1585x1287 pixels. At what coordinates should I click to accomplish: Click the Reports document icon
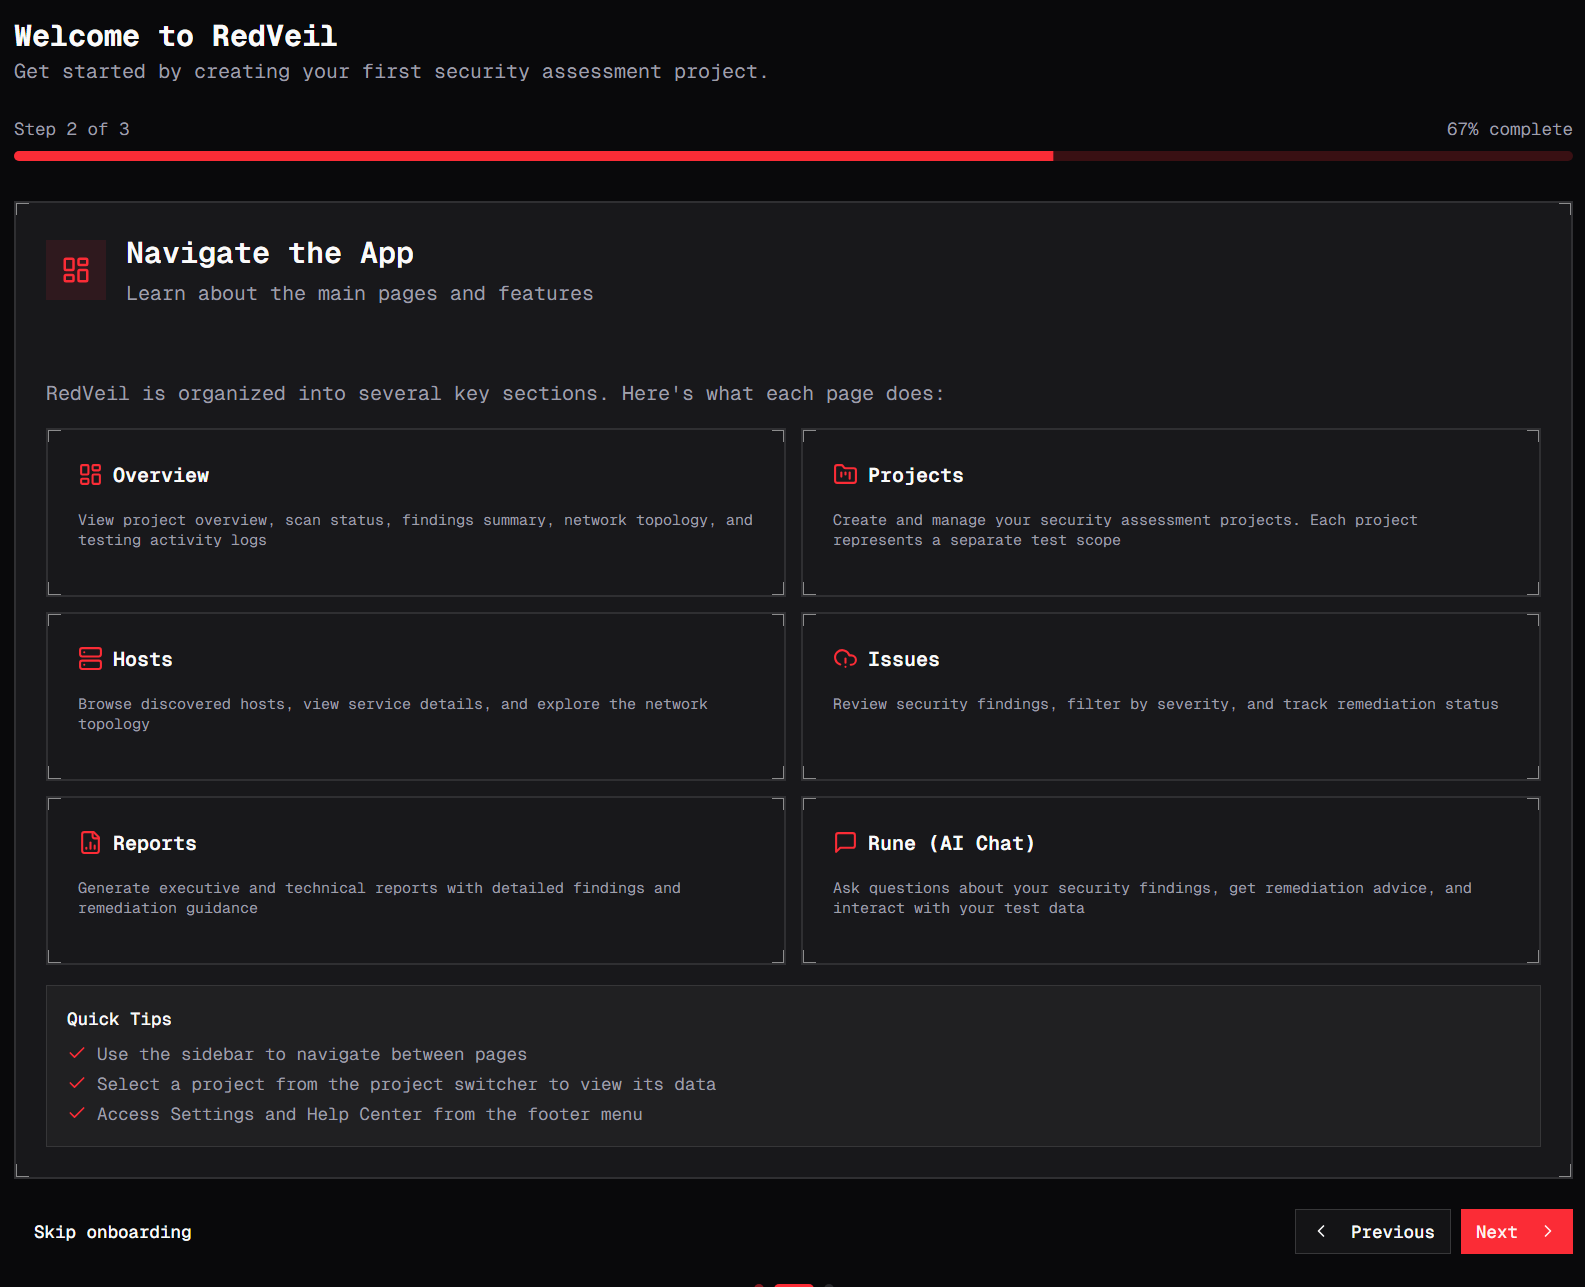pyautogui.click(x=90, y=843)
